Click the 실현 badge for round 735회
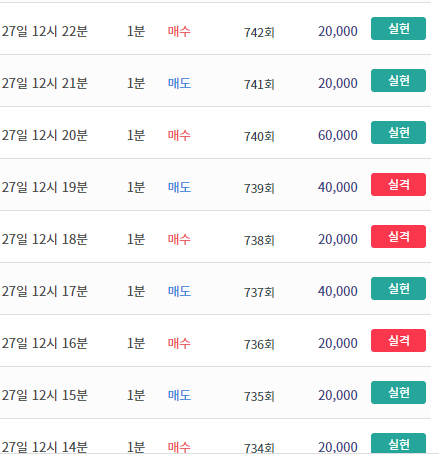The image size is (439, 461). pos(398,393)
